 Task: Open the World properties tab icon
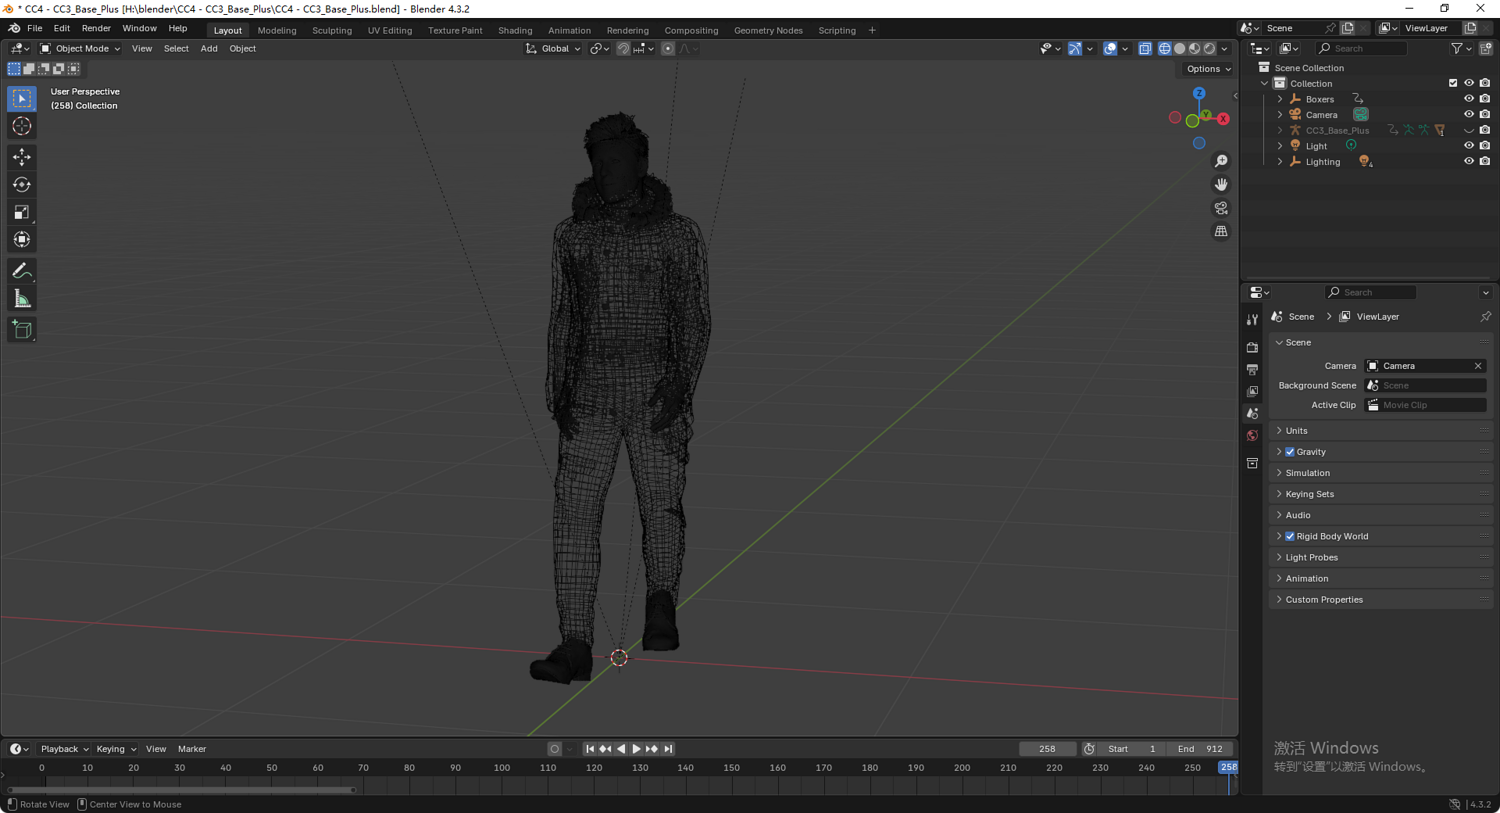click(x=1252, y=436)
